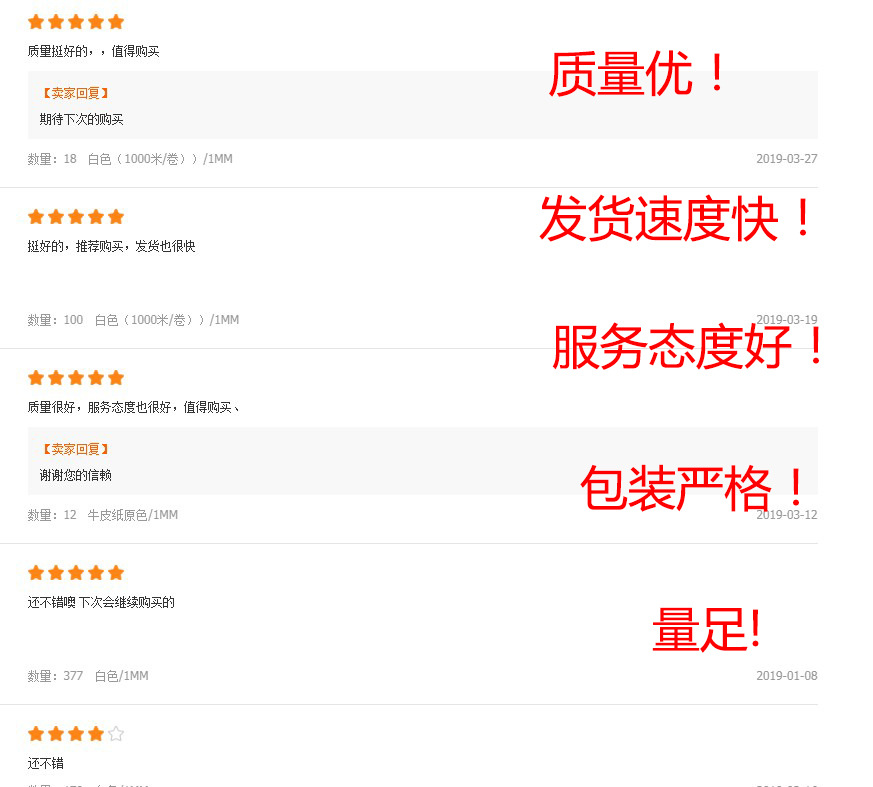This screenshot has width=873, height=787.
Task: Click the date 2019-01-08
Action: pyautogui.click(x=787, y=676)
